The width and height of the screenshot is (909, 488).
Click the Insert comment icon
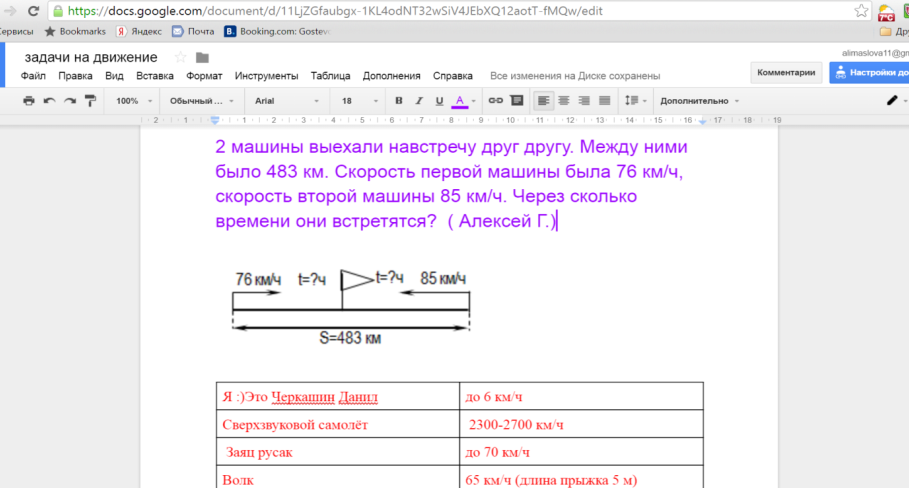click(517, 101)
